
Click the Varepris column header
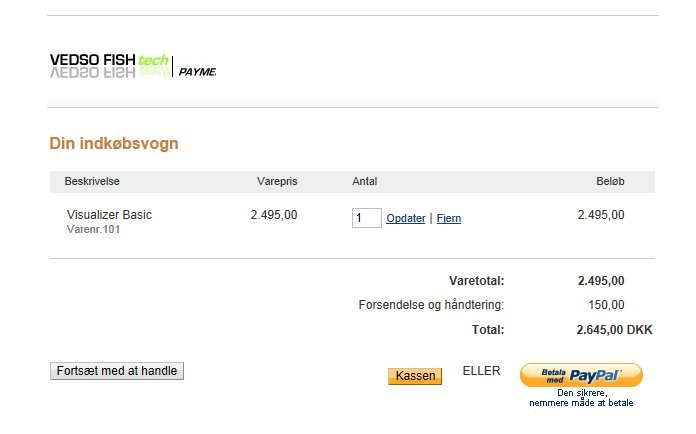277,181
